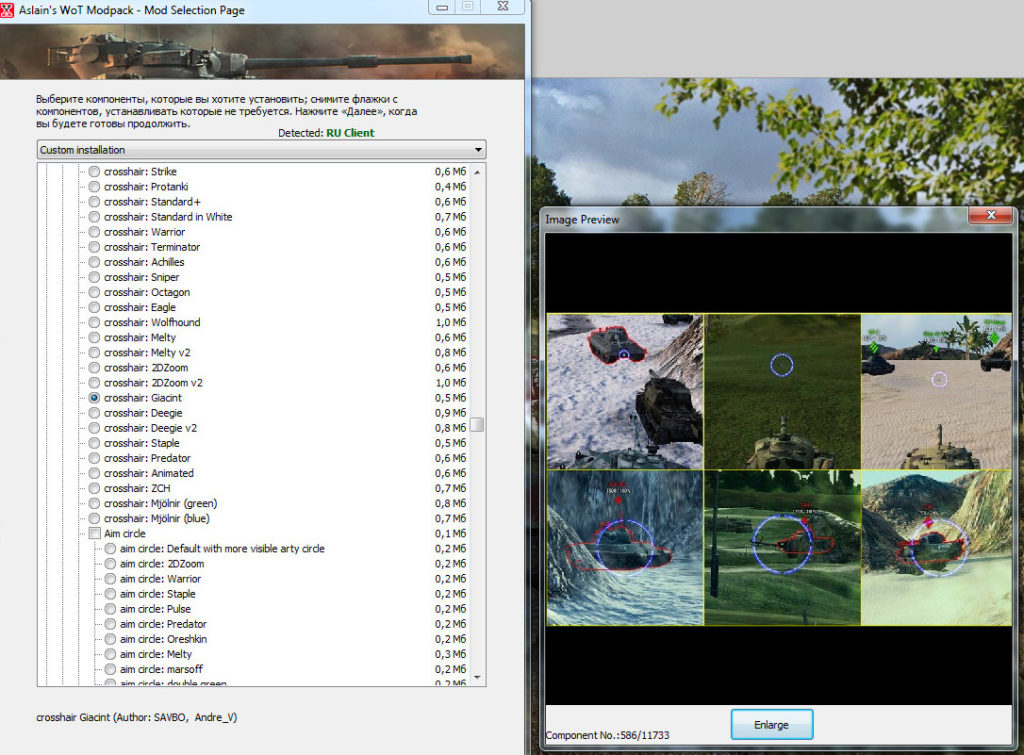Screen dimensions: 1024x755
Task: Choose crosshair: Deegie option
Action: [94, 413]
